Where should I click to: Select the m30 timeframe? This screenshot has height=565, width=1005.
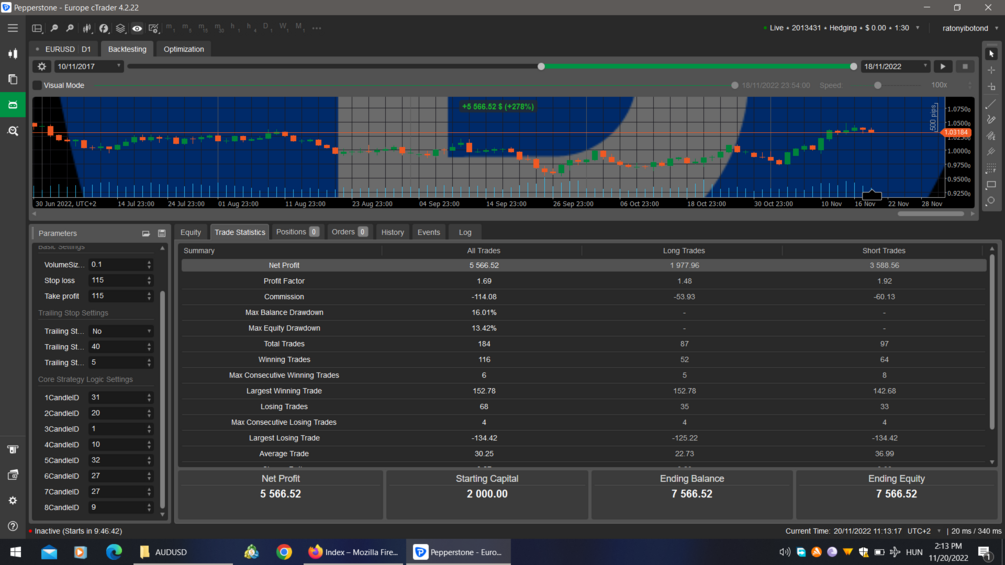click(x=219, y=28)
